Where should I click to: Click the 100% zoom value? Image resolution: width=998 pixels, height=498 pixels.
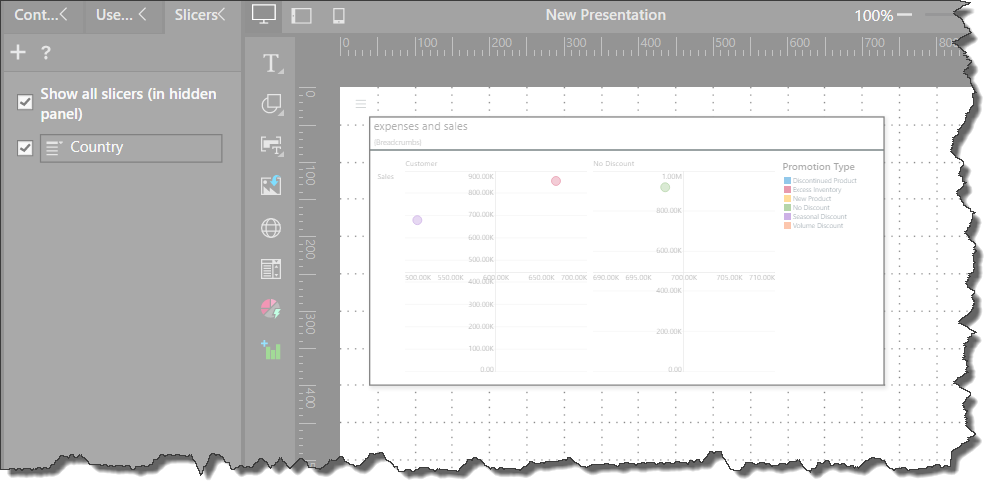(873, 16)
